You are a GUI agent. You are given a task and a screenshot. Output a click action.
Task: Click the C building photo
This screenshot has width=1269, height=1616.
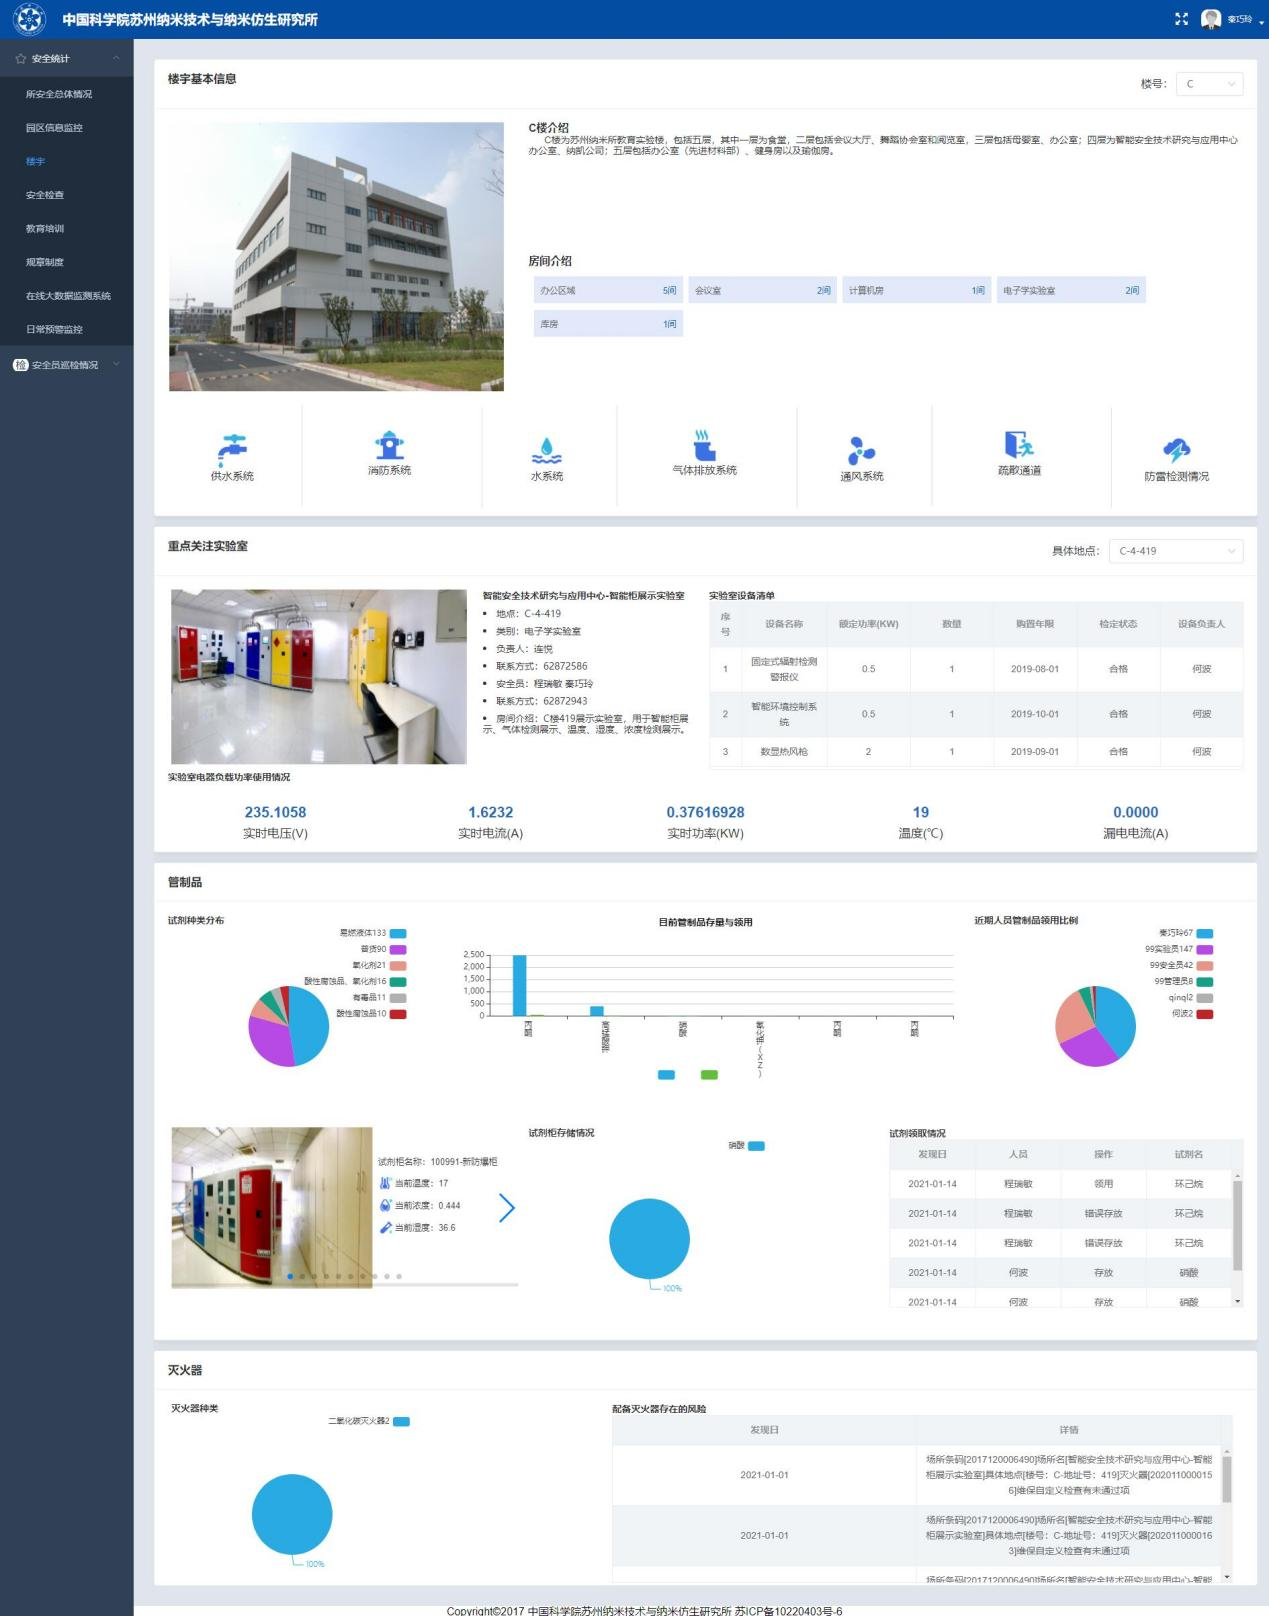[x=336, y=257]
